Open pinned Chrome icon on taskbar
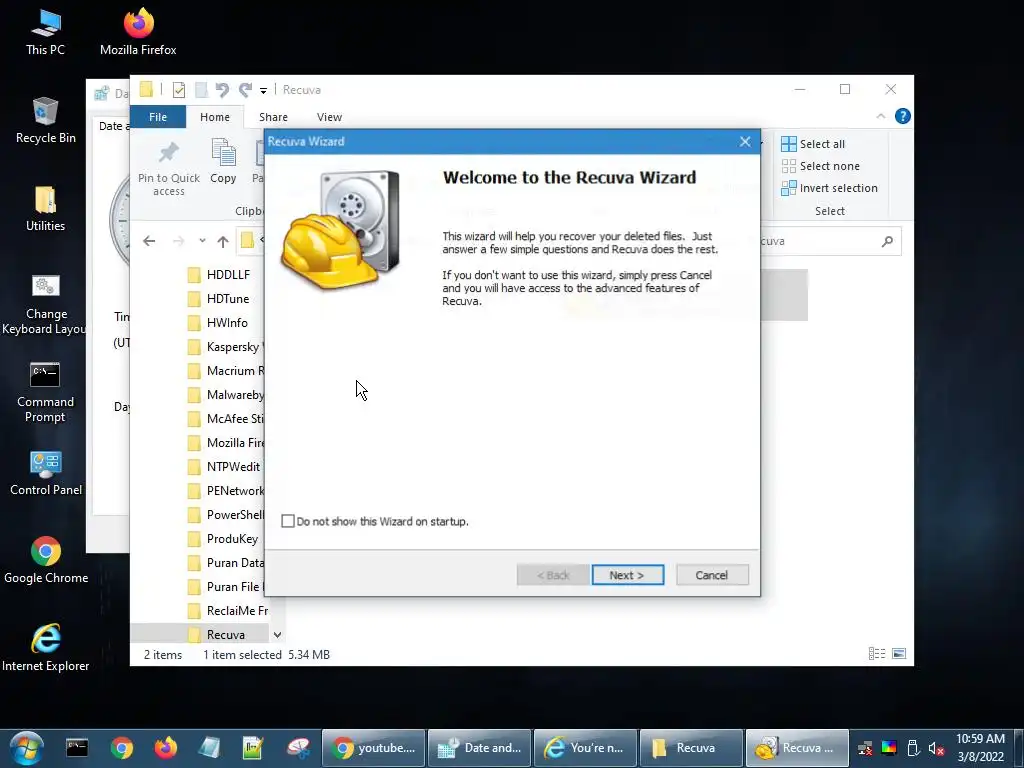This screenshot has width=1024, height=768. point(121,748)
